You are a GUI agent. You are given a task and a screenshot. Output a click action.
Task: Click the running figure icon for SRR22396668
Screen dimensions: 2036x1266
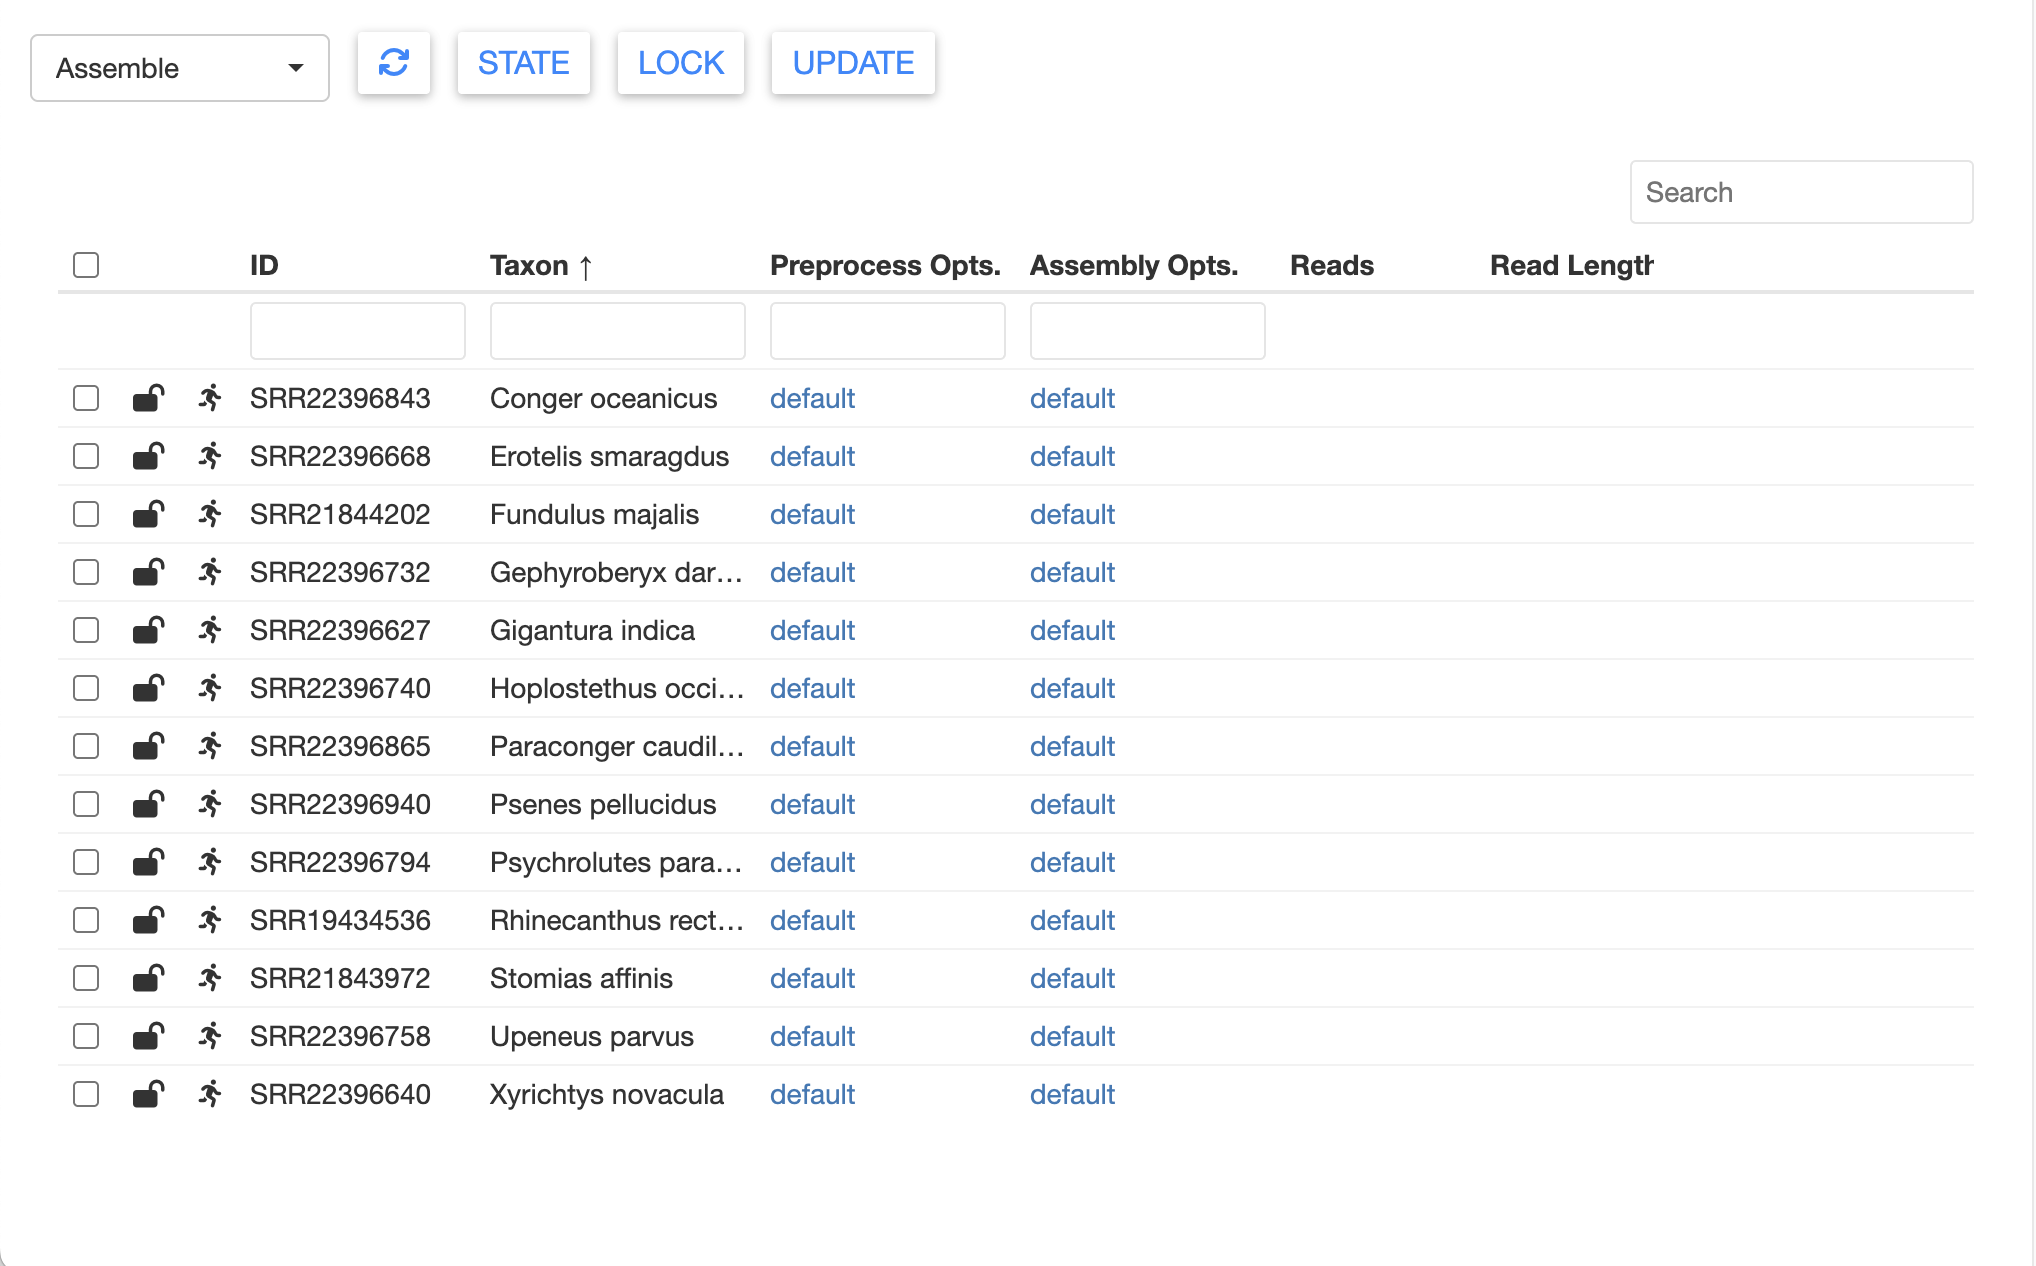pyautogui.click(x=210, y=456)
